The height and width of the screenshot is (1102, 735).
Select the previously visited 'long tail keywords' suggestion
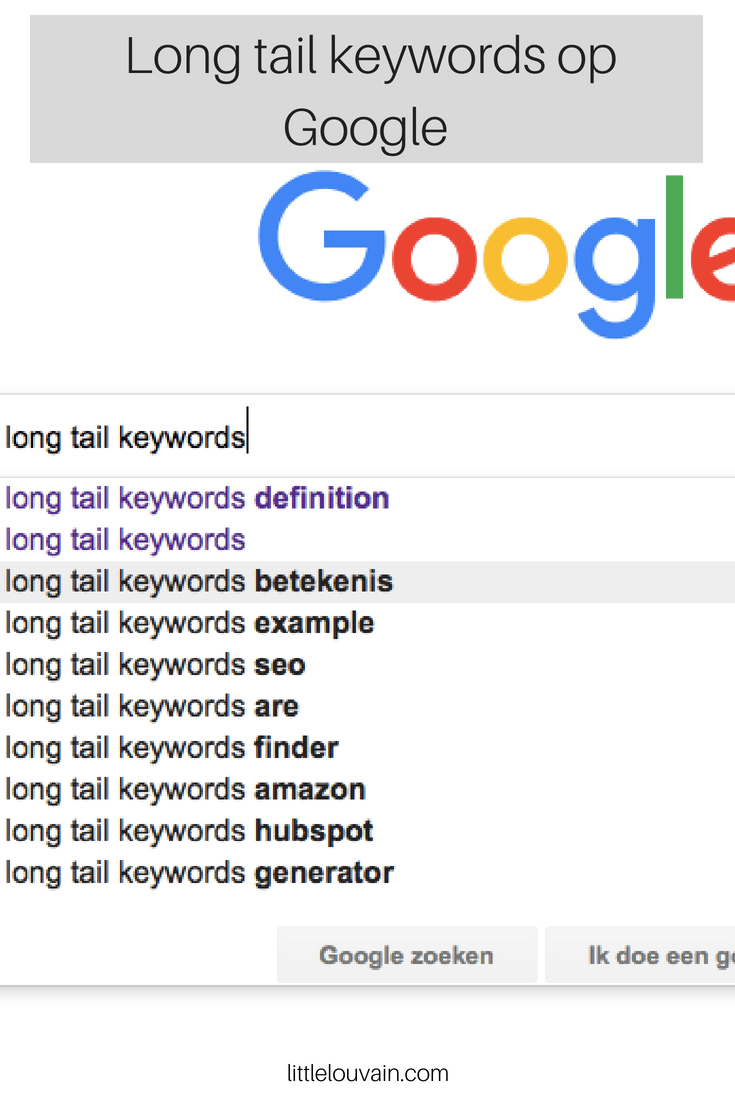point(124,539)
